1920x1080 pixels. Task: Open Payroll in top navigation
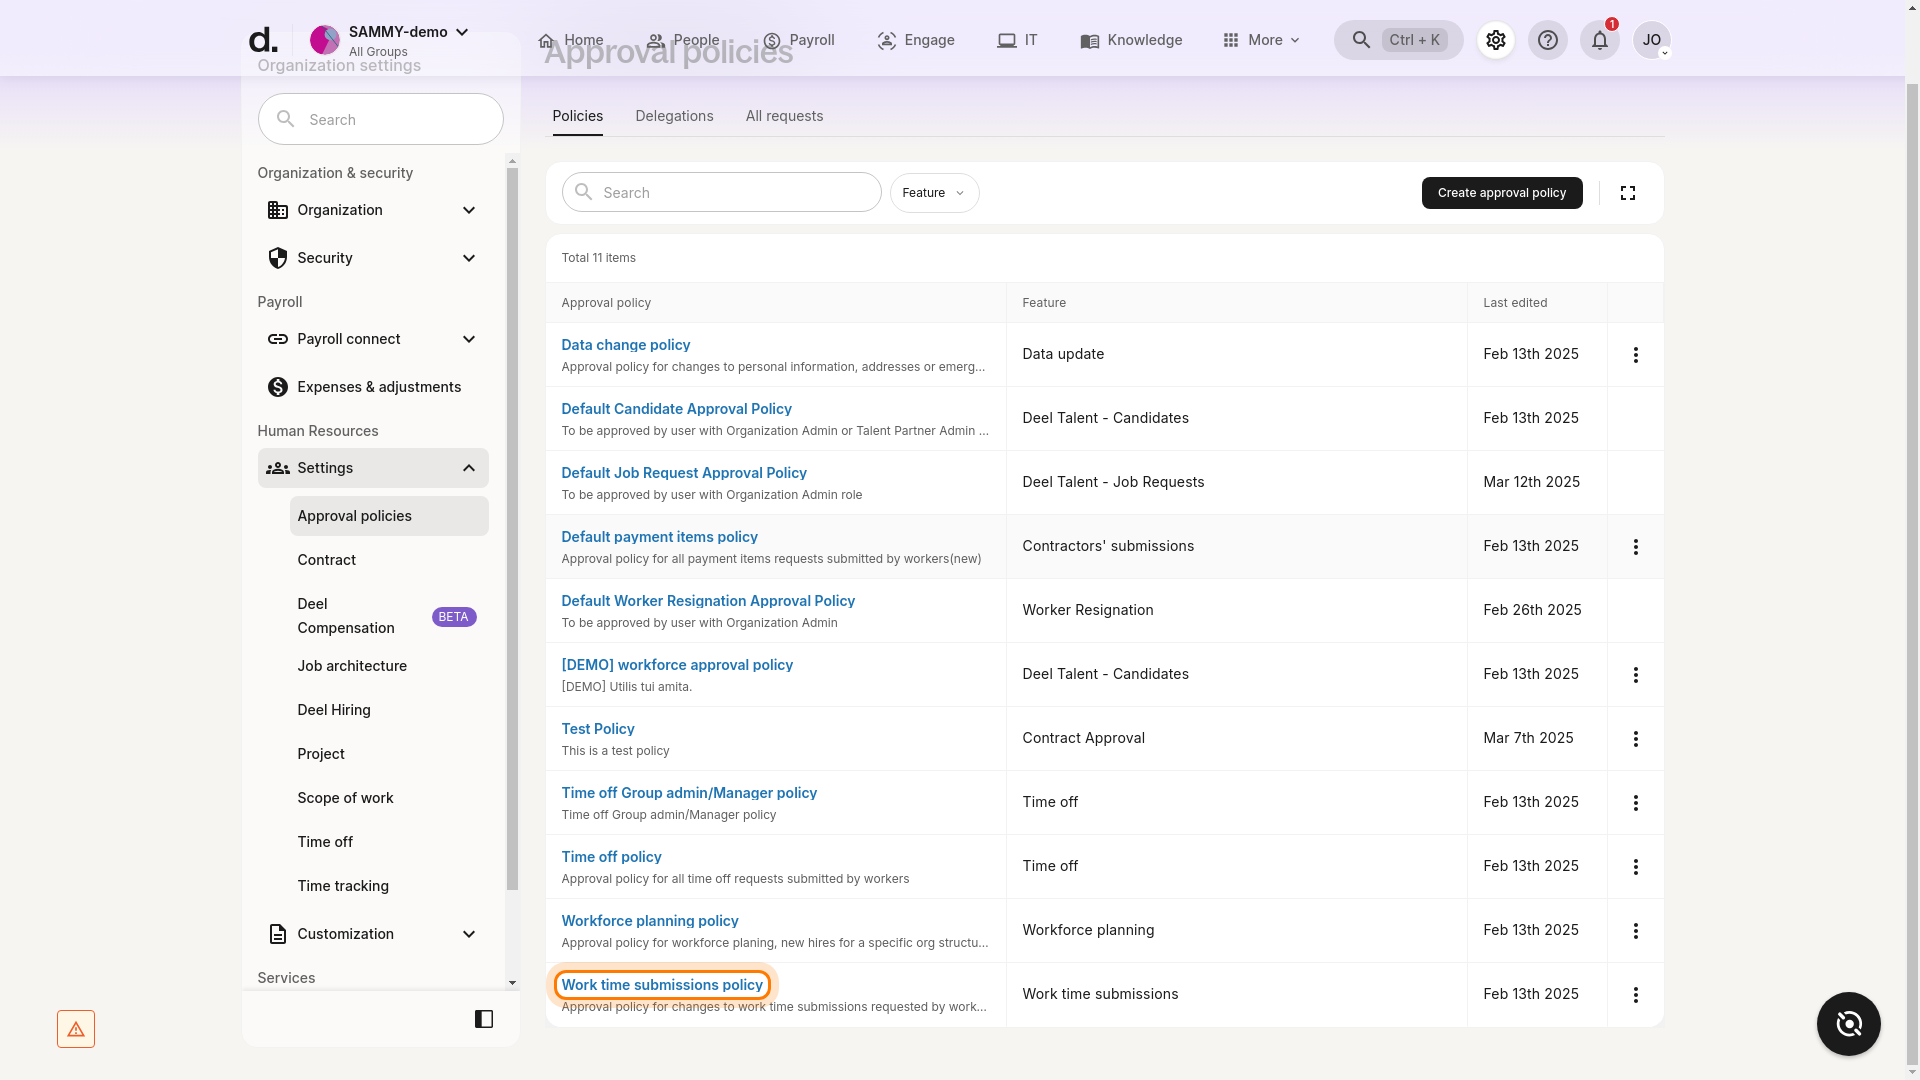click(x=798, y=40)
